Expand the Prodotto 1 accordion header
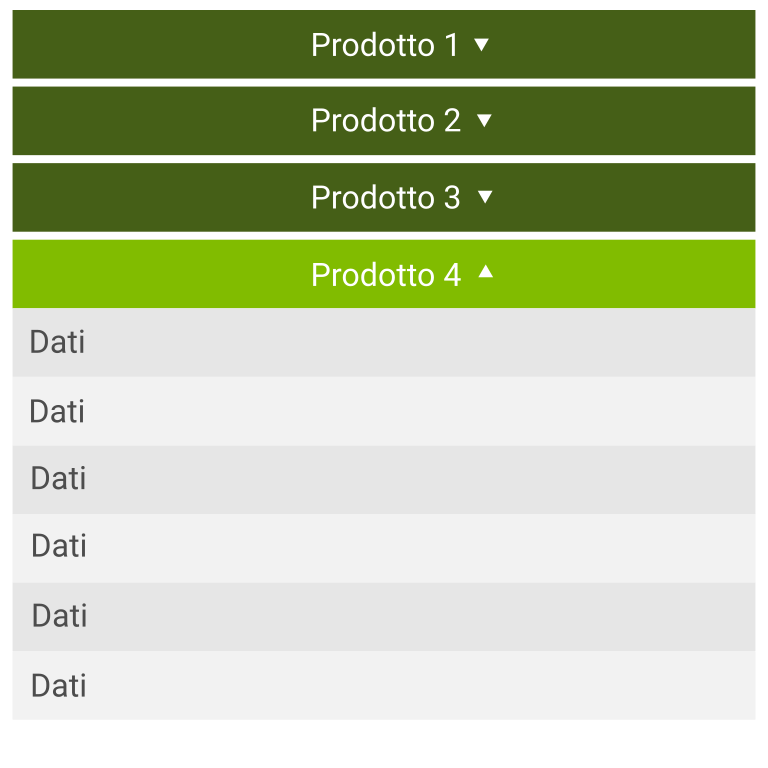This screenshot has height=768, width=768. click(x=384, y=45)
